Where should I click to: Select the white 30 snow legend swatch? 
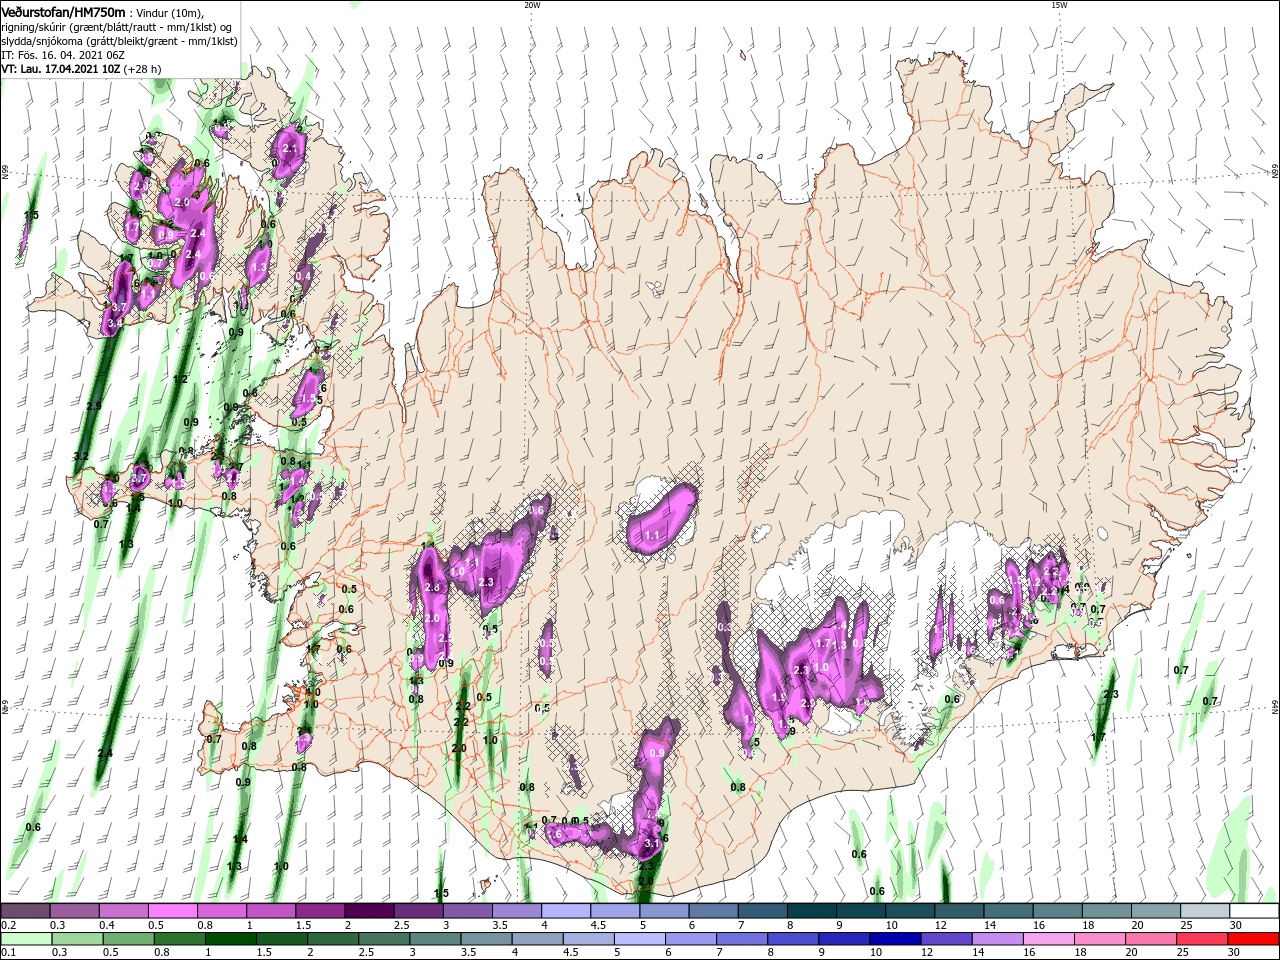coord(1253,911)
